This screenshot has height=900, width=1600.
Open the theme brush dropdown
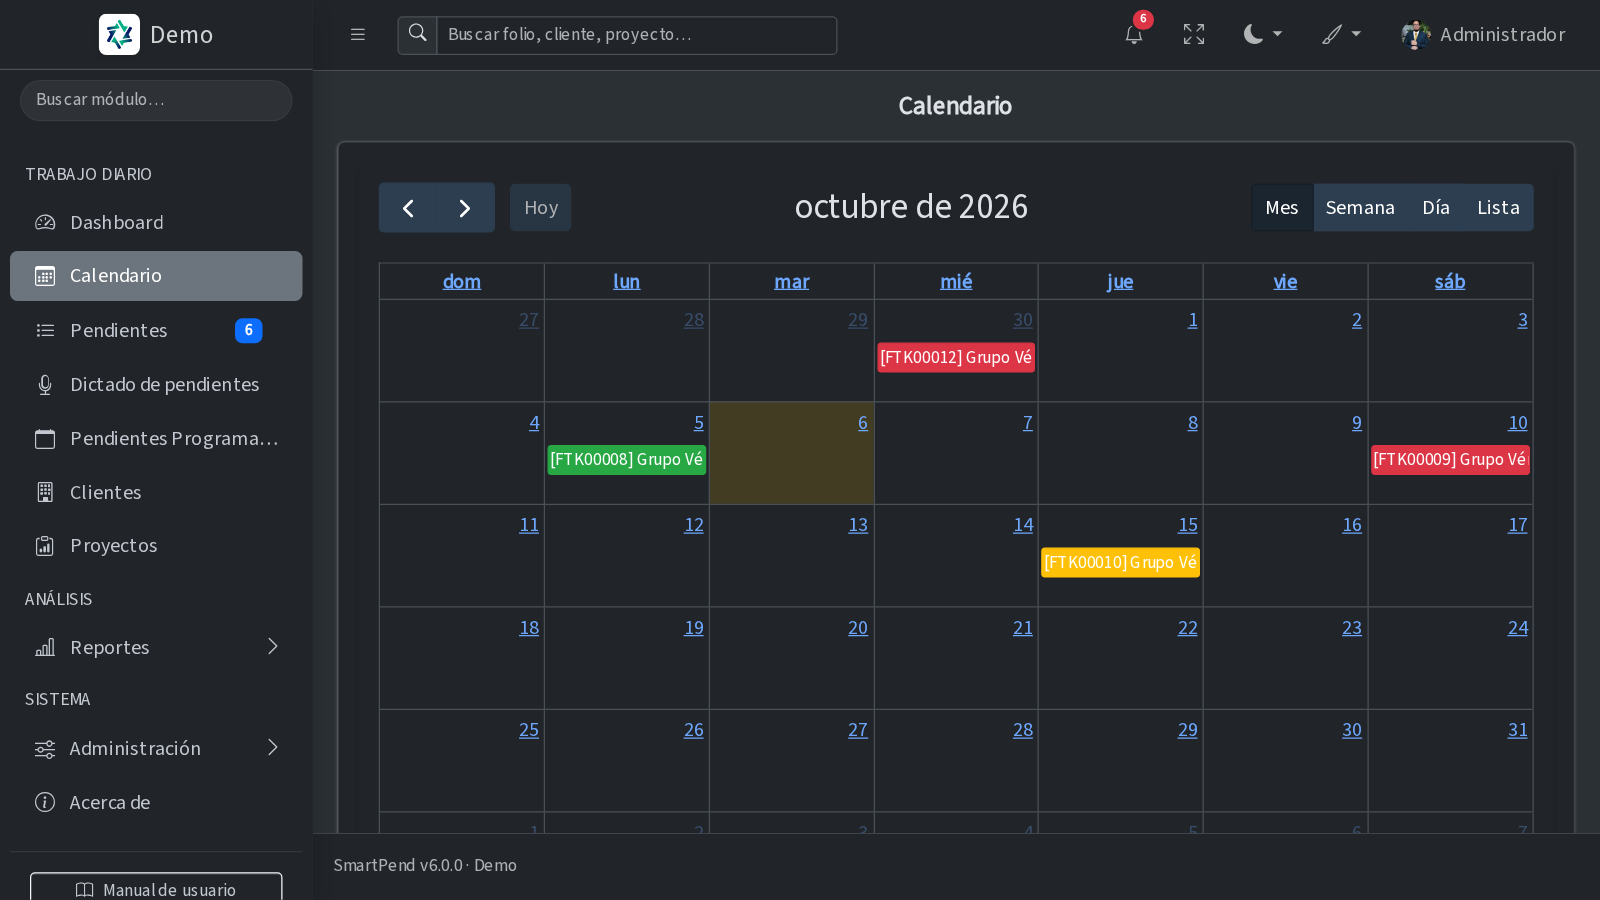pos(1342,34)
